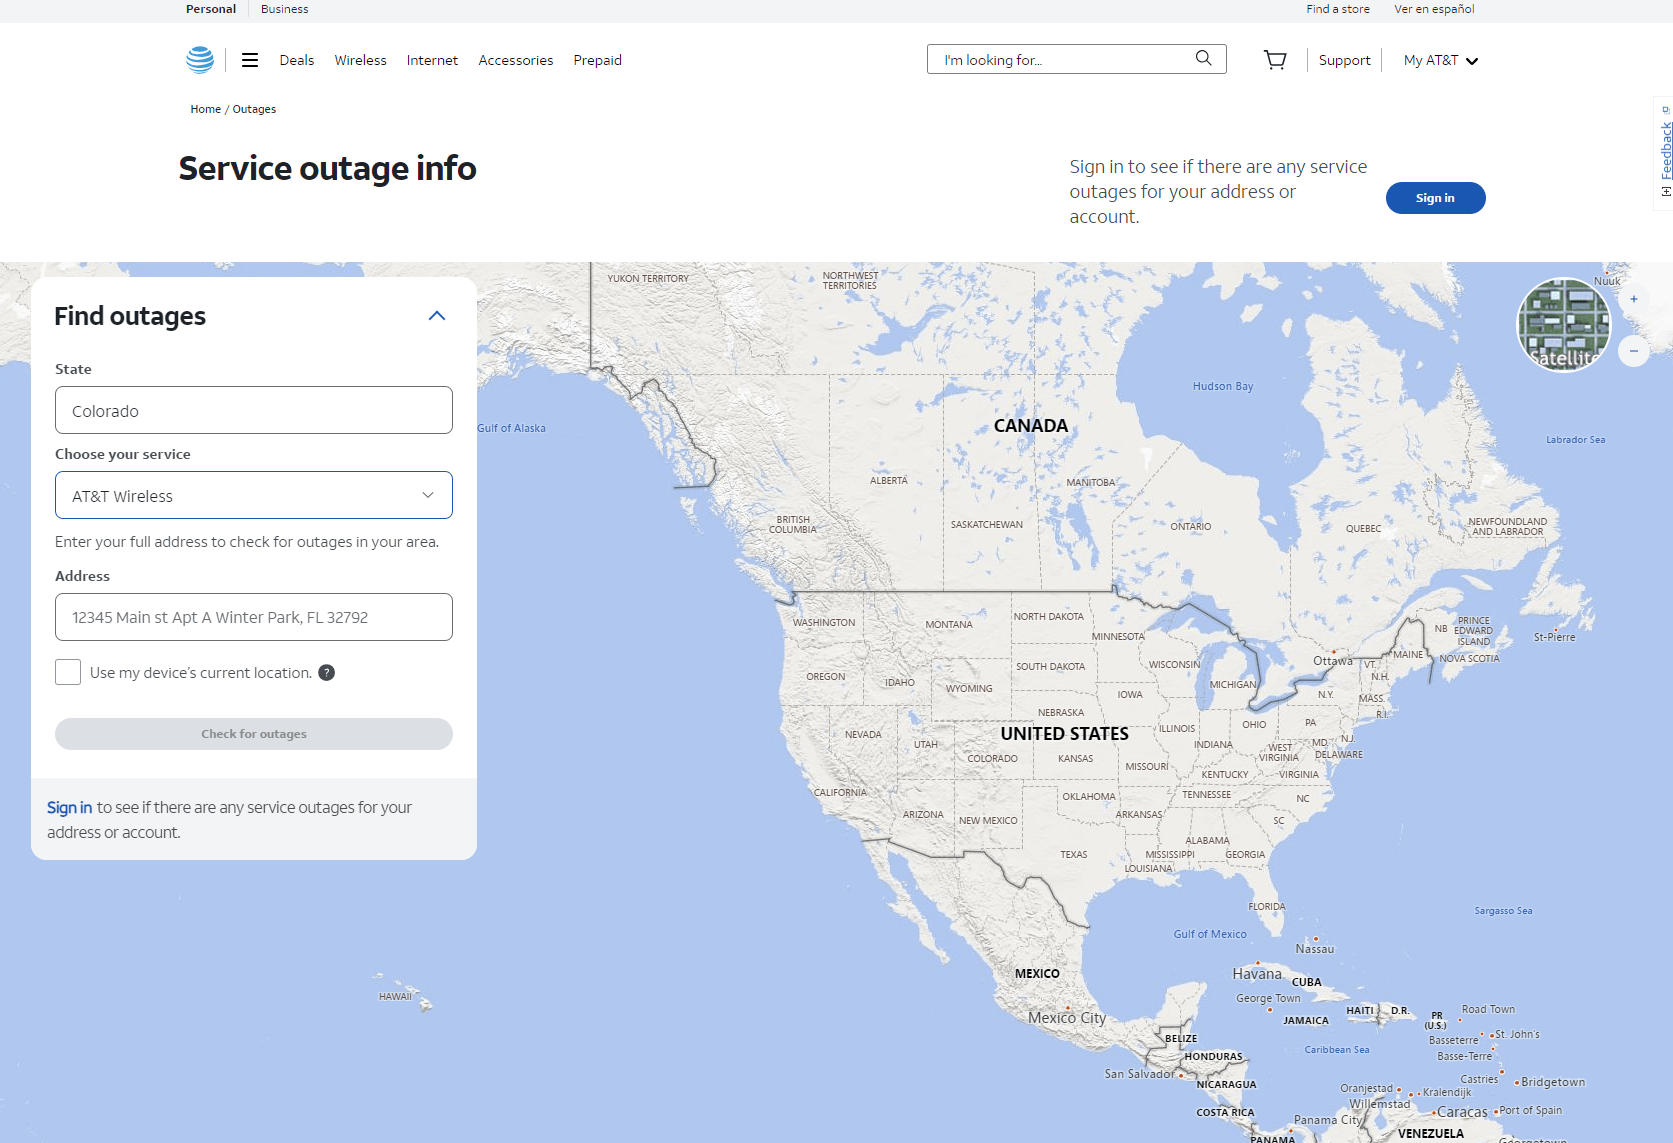Click the location help question mark icon
The height and width of the screenshot is (1143, 1673).
pyautogui.click(x=326, y=673)
